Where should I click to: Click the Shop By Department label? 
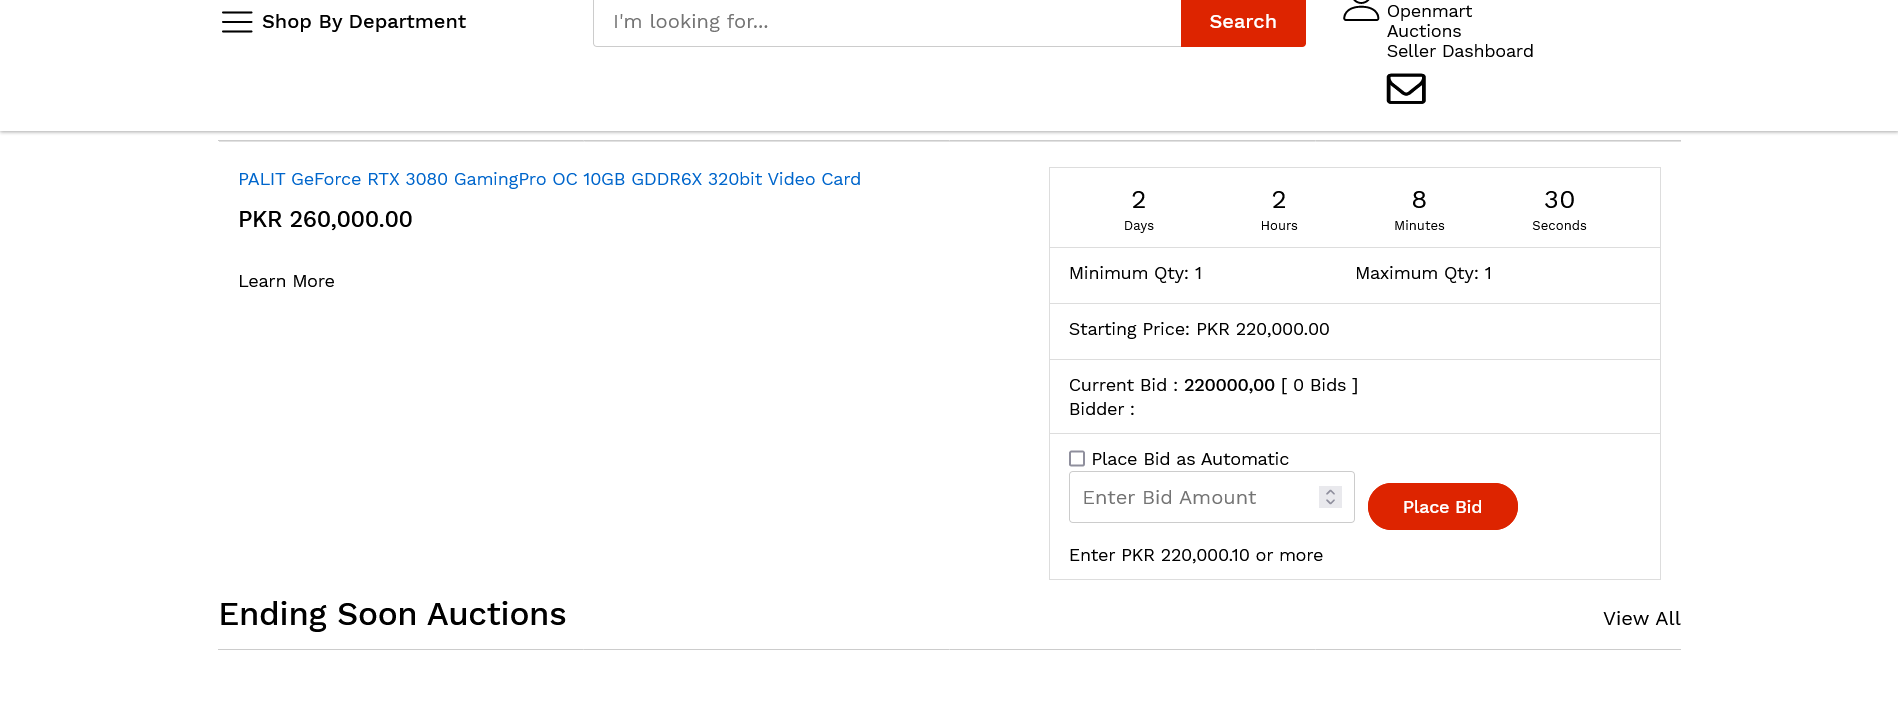pyautogui.click(x=364, y=22)
